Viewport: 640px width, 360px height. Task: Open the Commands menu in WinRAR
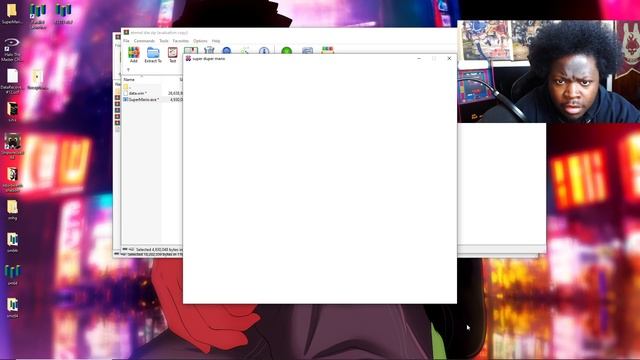(144, 41)
